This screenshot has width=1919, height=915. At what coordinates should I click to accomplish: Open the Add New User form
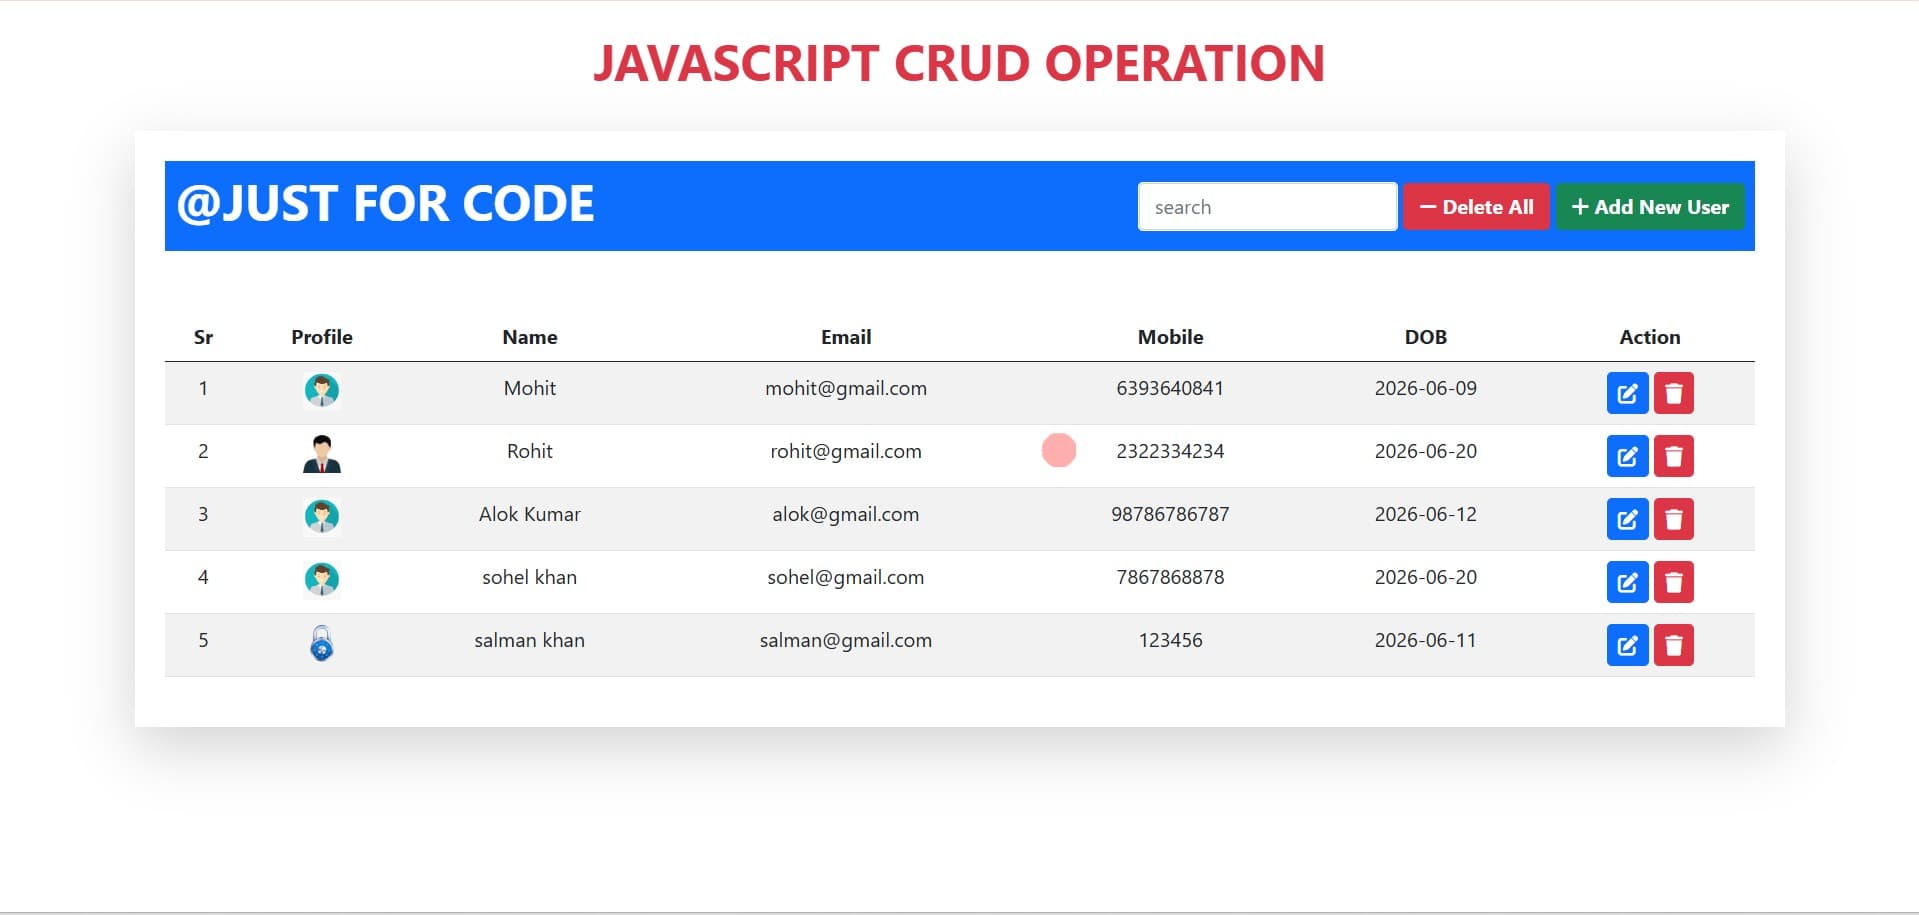pyautogui.click(x=1650, y=207)
